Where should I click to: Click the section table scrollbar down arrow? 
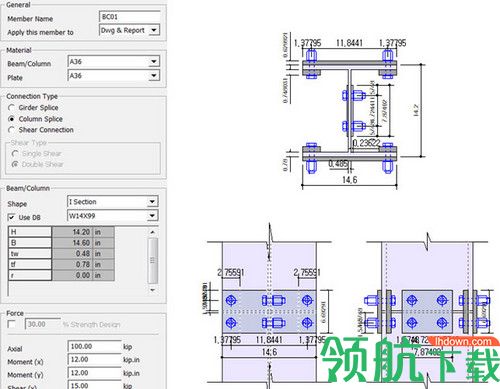pos(153,290)
